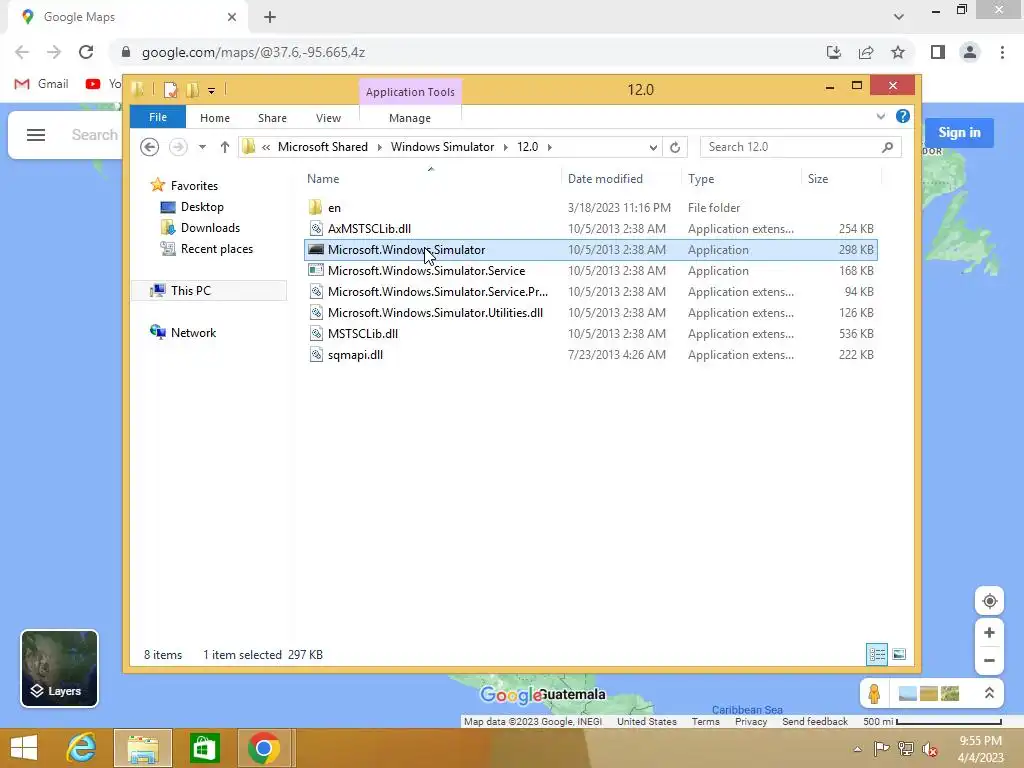Refresh the 12.0 folder view
The height and width of the screenshot is (768, 1024).
coord(675,147)
